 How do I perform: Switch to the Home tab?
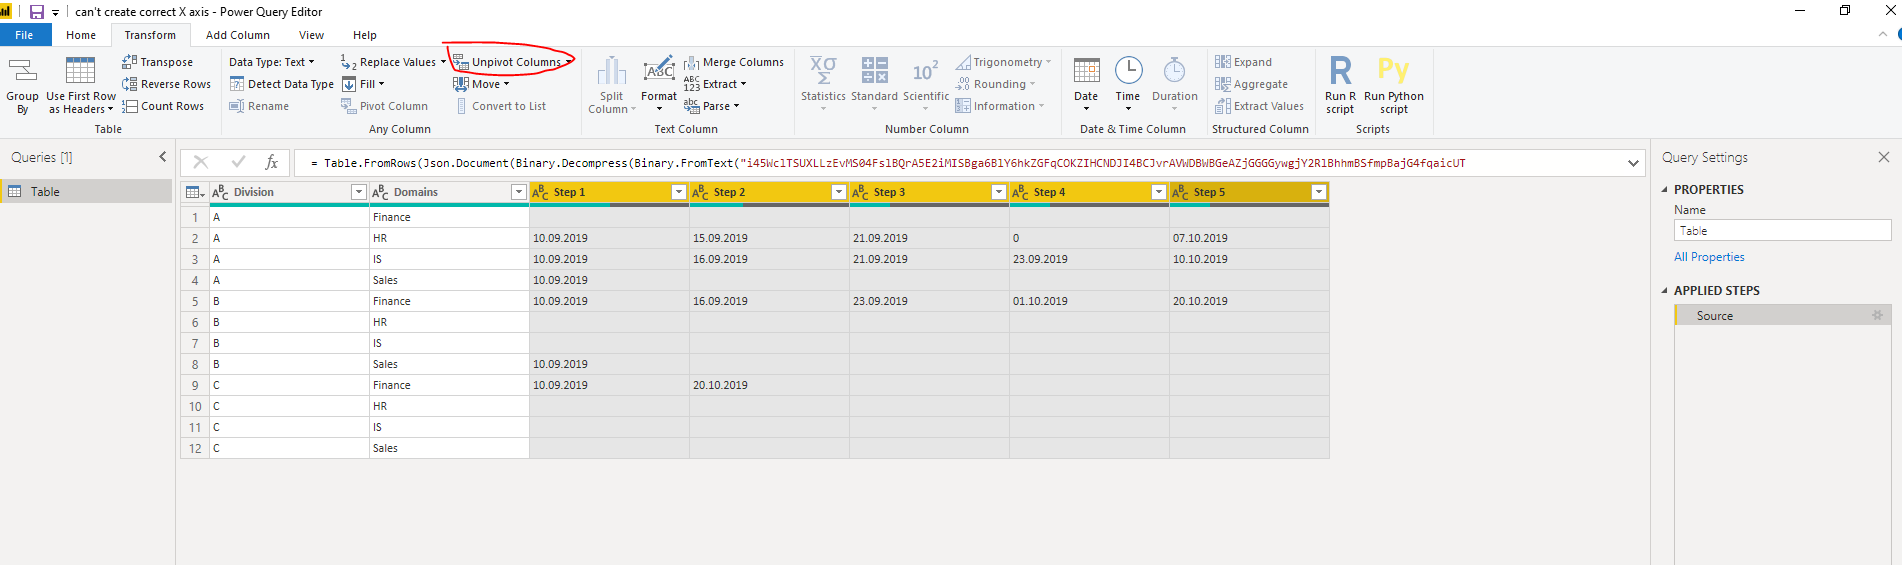point(81,35)
